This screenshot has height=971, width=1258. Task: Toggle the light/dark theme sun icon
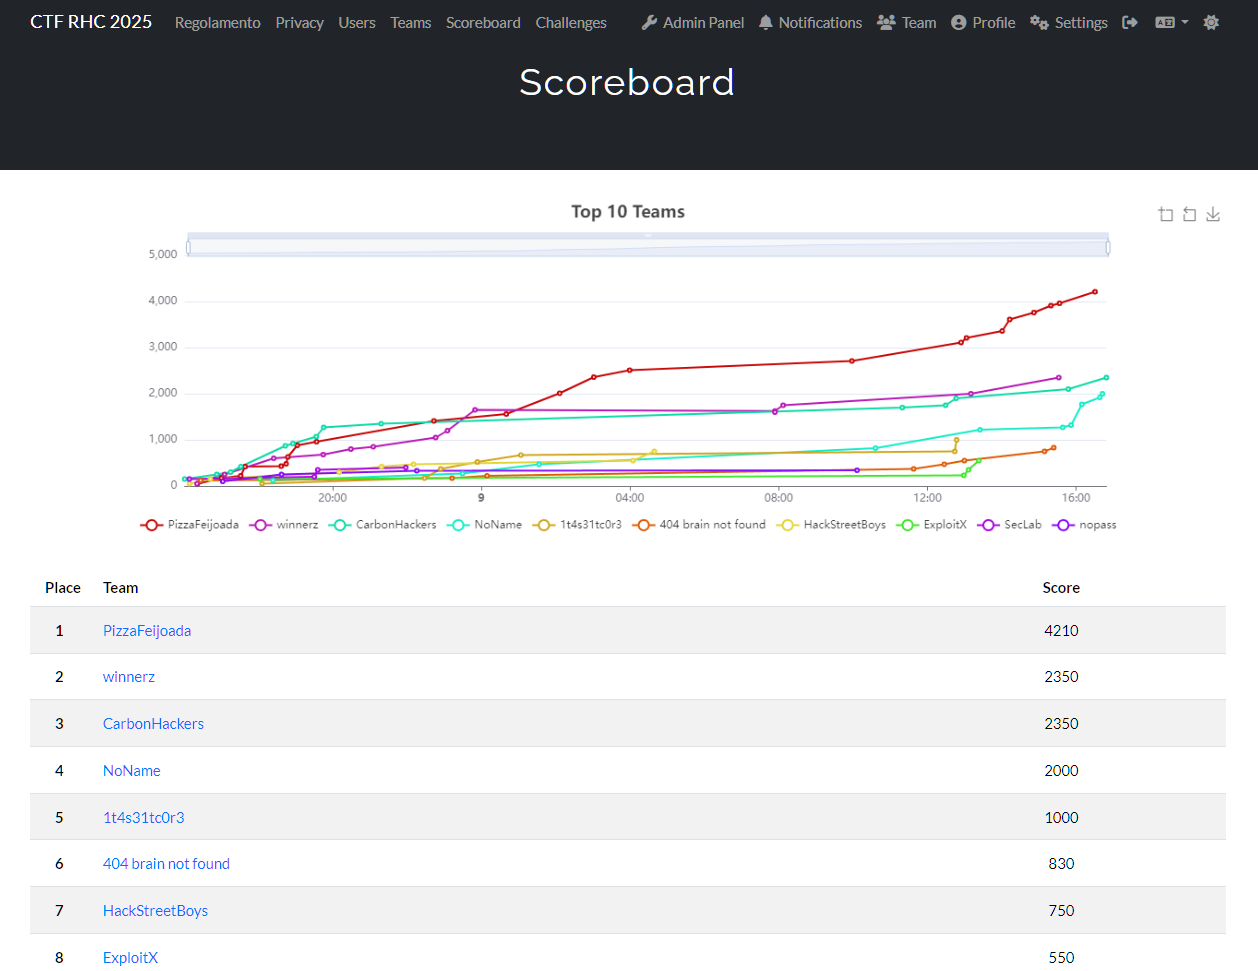tap(1211, 22)
